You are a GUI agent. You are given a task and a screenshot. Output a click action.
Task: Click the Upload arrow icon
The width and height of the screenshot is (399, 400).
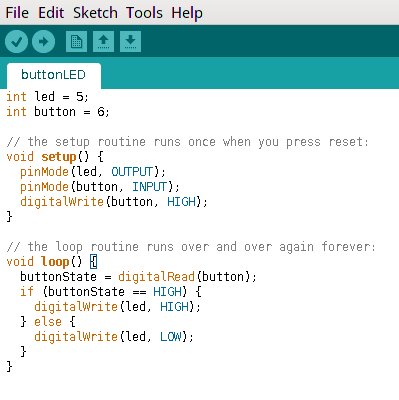[x=43, y=41]
